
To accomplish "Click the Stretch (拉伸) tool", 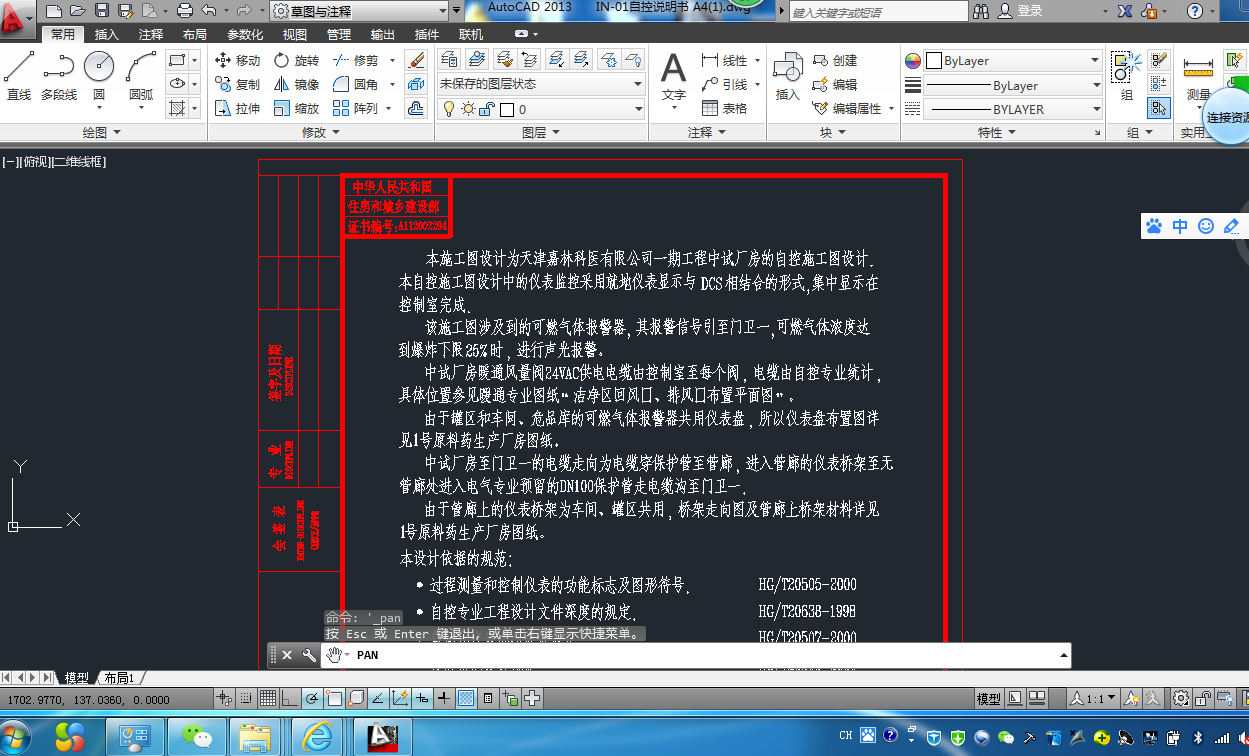I will [238, 108].
